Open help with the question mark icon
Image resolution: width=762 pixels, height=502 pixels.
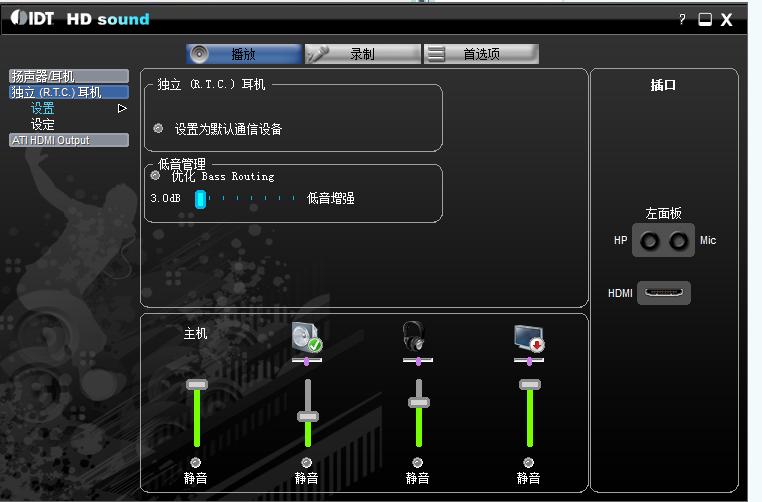point(682,19)
